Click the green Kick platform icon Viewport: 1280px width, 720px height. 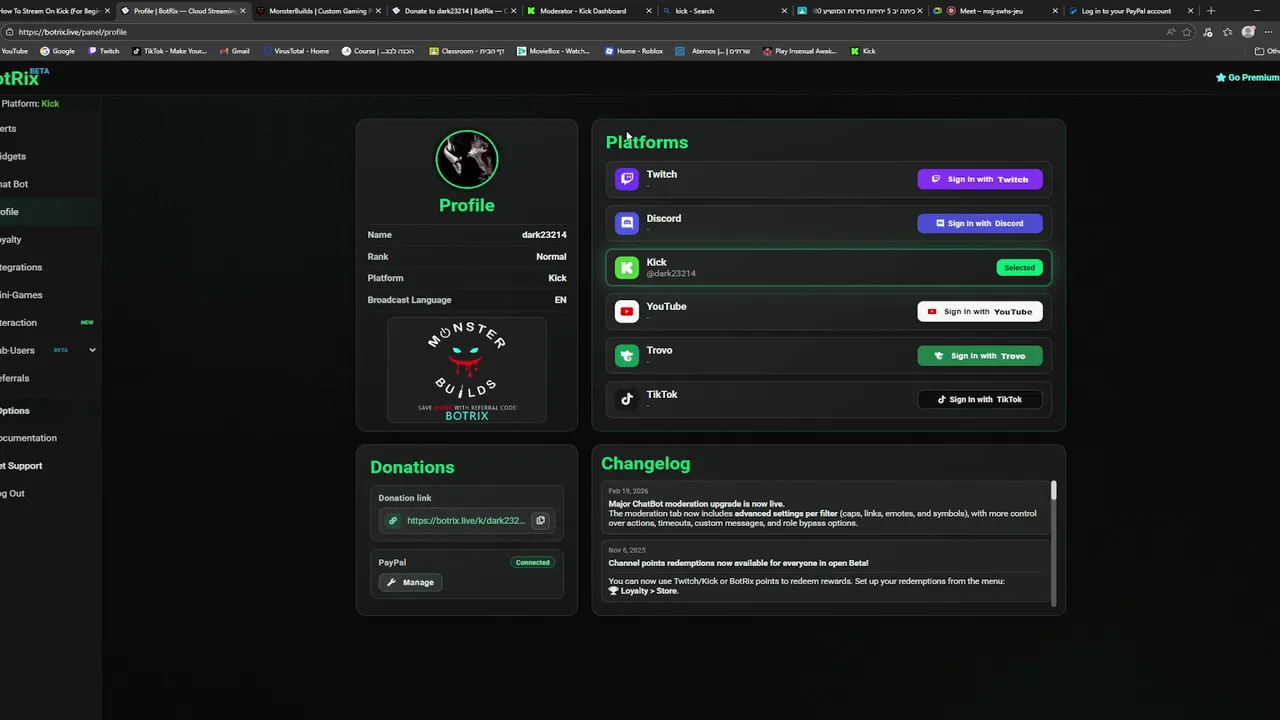(x=627, y=267)
